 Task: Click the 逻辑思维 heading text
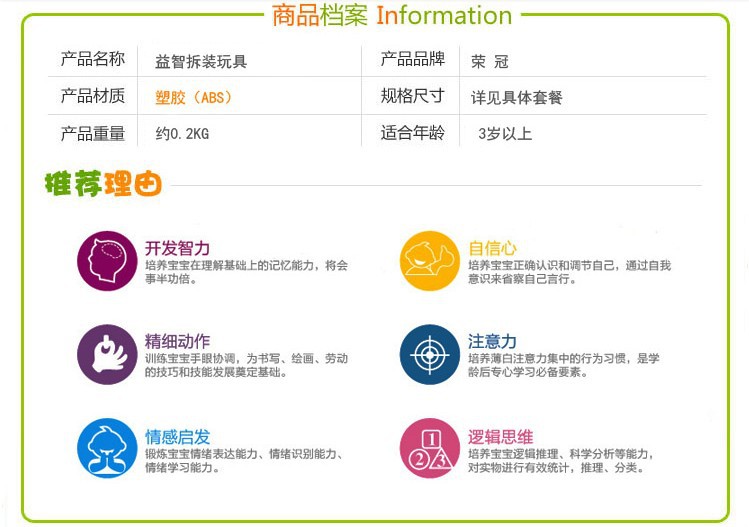coord(500,437)
